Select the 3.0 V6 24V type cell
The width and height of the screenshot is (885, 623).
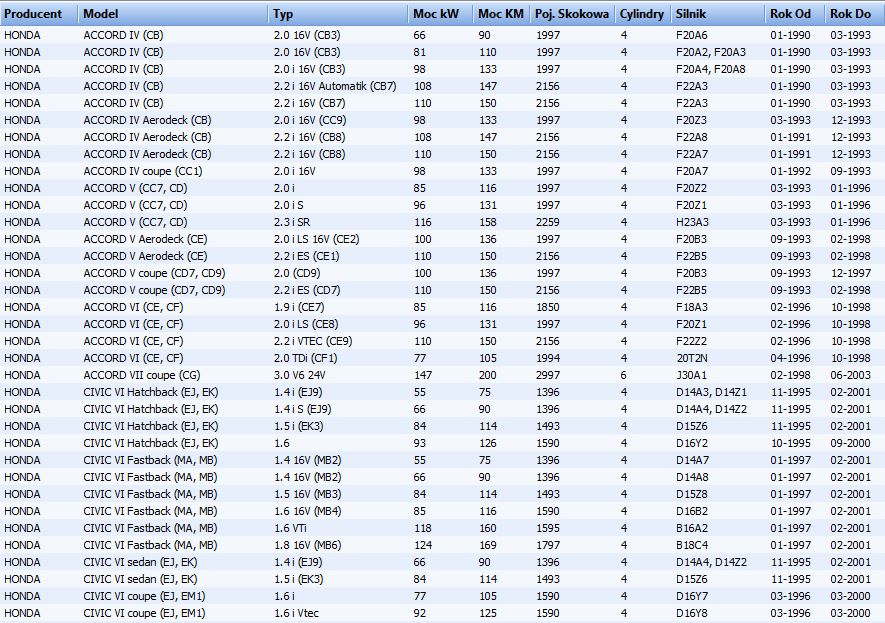[300, 375]
